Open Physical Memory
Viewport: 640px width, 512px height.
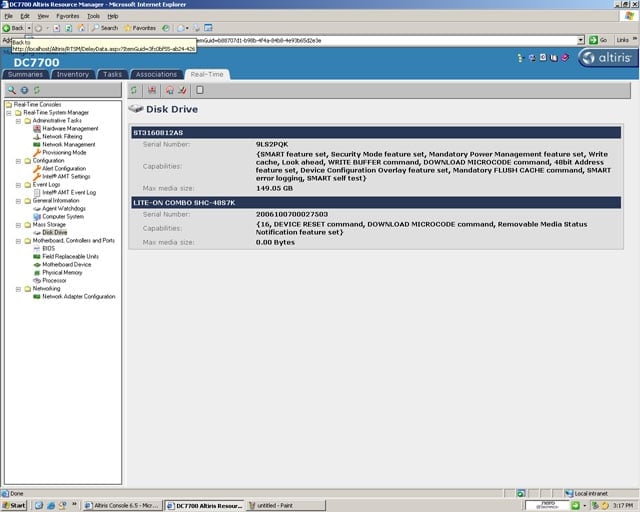pyautogui.click(x=62, y=272)
